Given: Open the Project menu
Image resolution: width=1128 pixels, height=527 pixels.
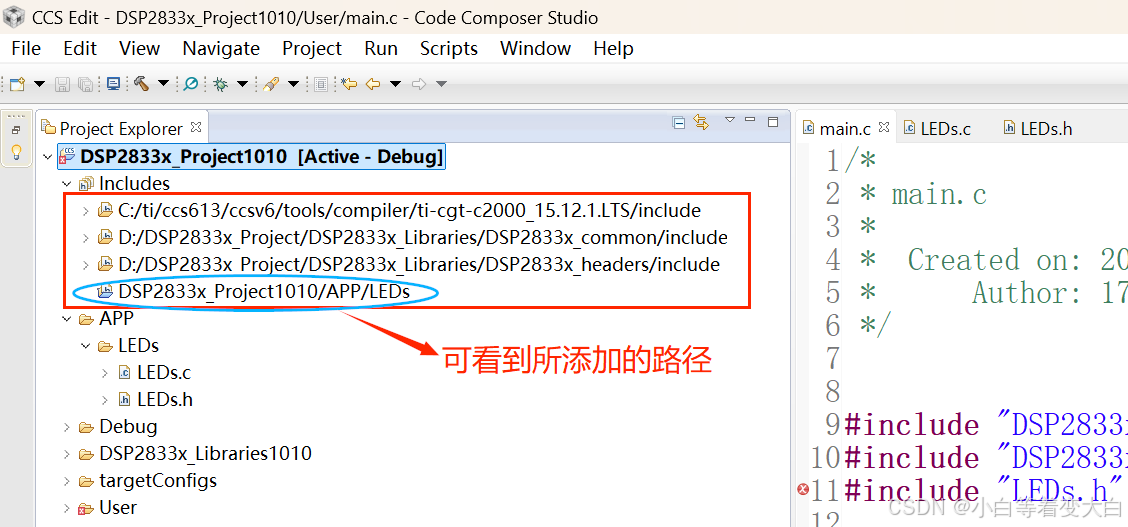Looking at the screenshot, I should (x=311, y=48).
